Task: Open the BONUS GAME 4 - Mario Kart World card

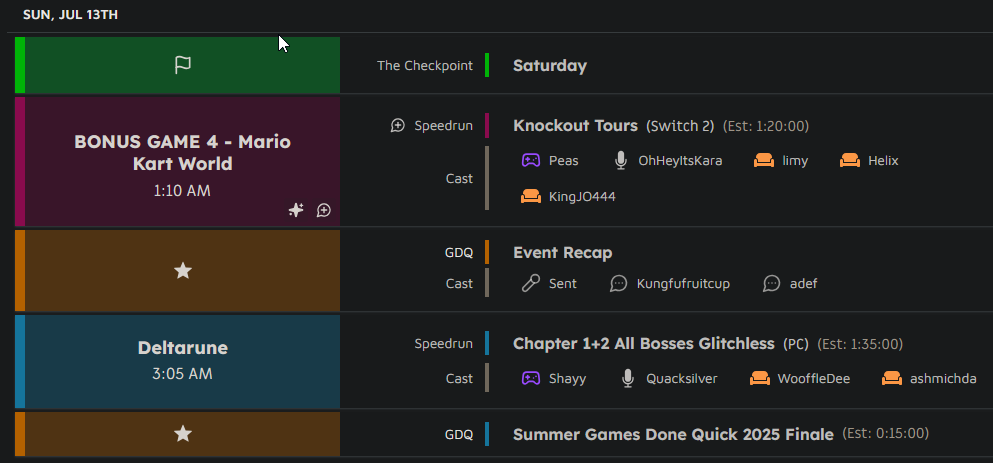Action: pos(177,162)
